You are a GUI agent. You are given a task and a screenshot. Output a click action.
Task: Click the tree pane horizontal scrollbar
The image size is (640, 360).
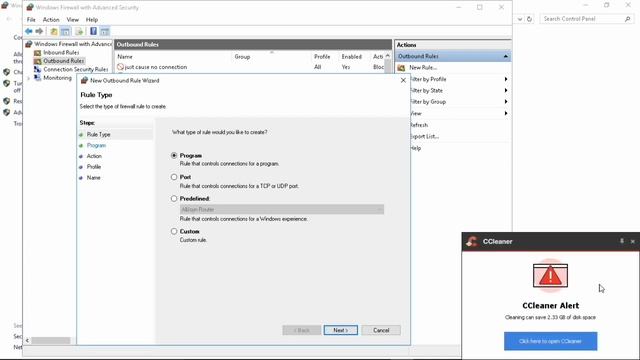51,340
